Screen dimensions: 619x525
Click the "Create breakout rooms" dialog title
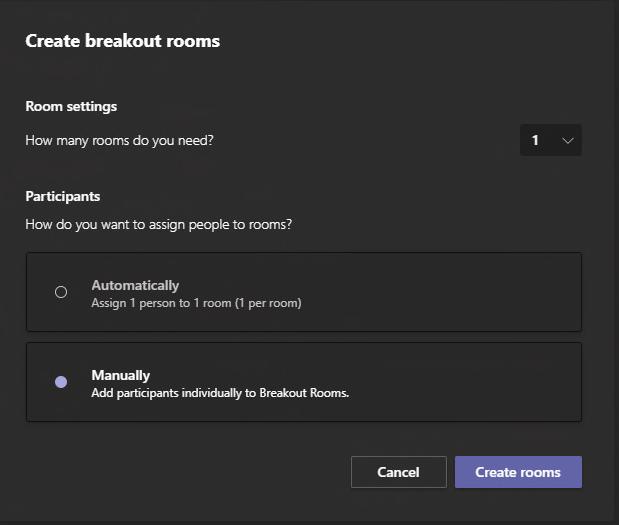(122, 41)
